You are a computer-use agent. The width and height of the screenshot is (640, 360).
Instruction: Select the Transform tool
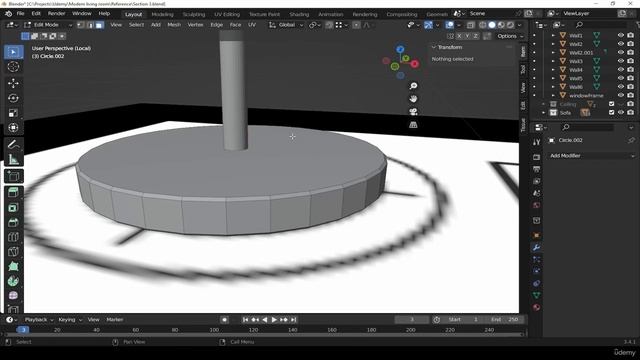(x=13, y=128)
